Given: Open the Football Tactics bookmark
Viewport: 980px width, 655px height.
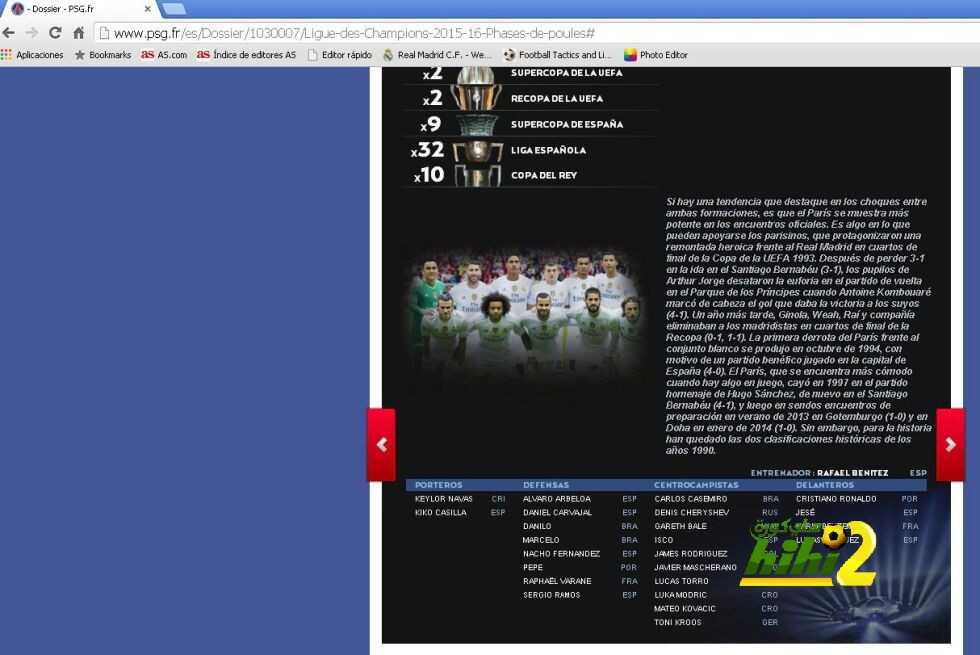Looking at the screenshot, I should (x=558, y=55).
